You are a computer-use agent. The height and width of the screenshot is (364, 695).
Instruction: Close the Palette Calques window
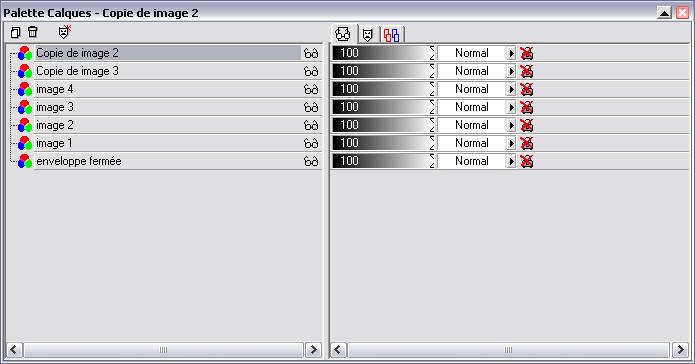pos(682,13)
